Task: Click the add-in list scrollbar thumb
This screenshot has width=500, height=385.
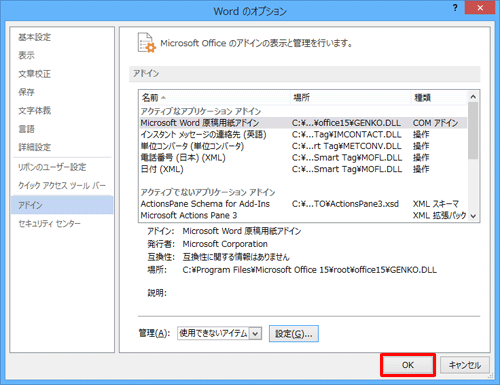Action: 473,131
